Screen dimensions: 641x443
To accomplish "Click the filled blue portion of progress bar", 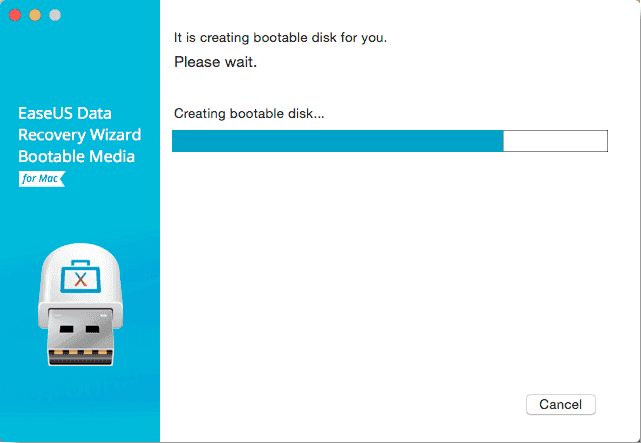I will pyautogui.click(x=338, y=141).
